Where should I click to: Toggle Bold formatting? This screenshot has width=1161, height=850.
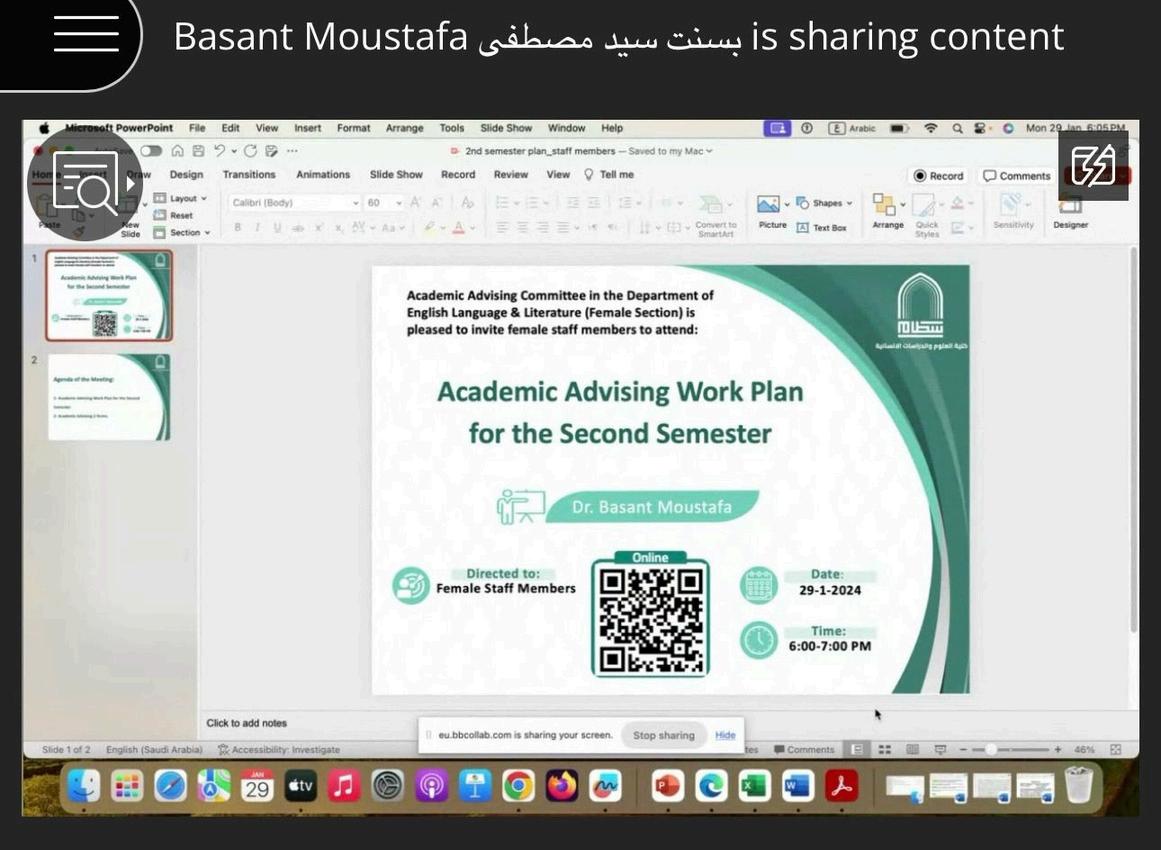pos(238,228)
